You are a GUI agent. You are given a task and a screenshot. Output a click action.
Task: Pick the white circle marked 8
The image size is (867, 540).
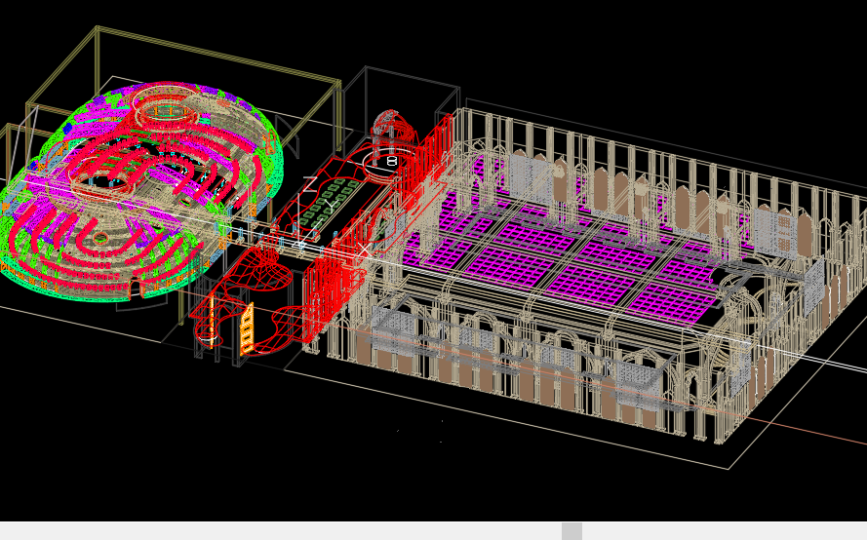tap(392, 161)
